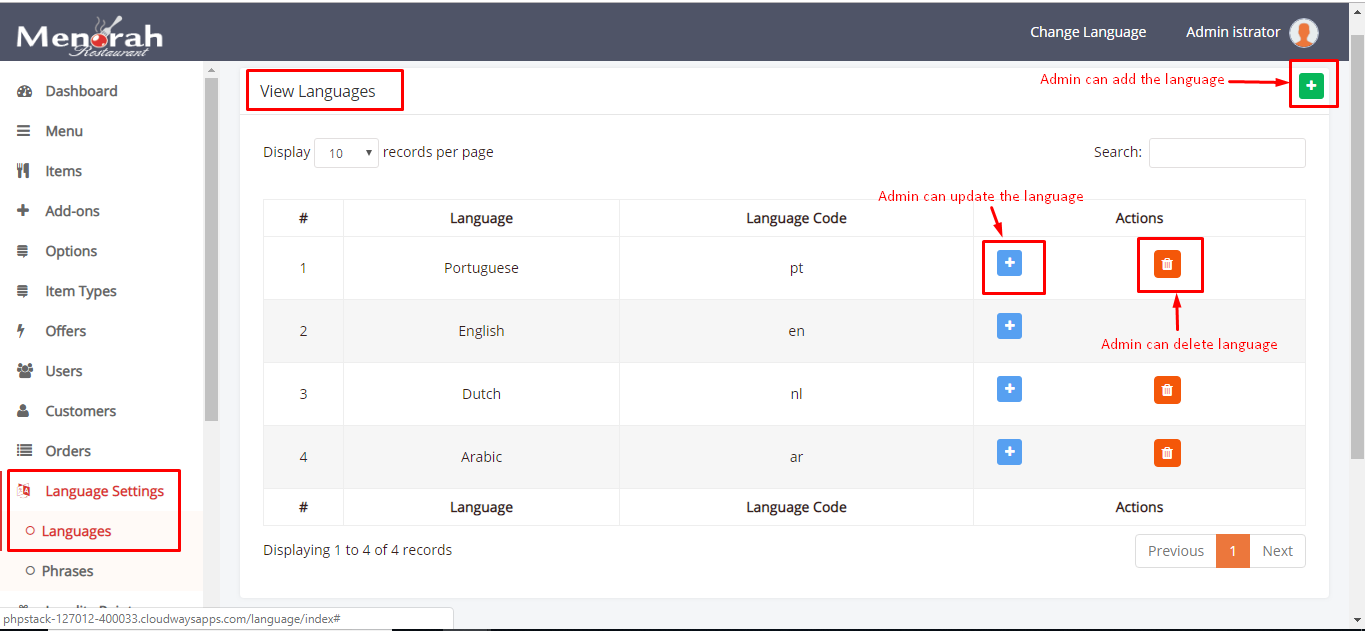Click blue update icon for English
The width and height of the screenshot is (1365, 631).
(1009, 326)
